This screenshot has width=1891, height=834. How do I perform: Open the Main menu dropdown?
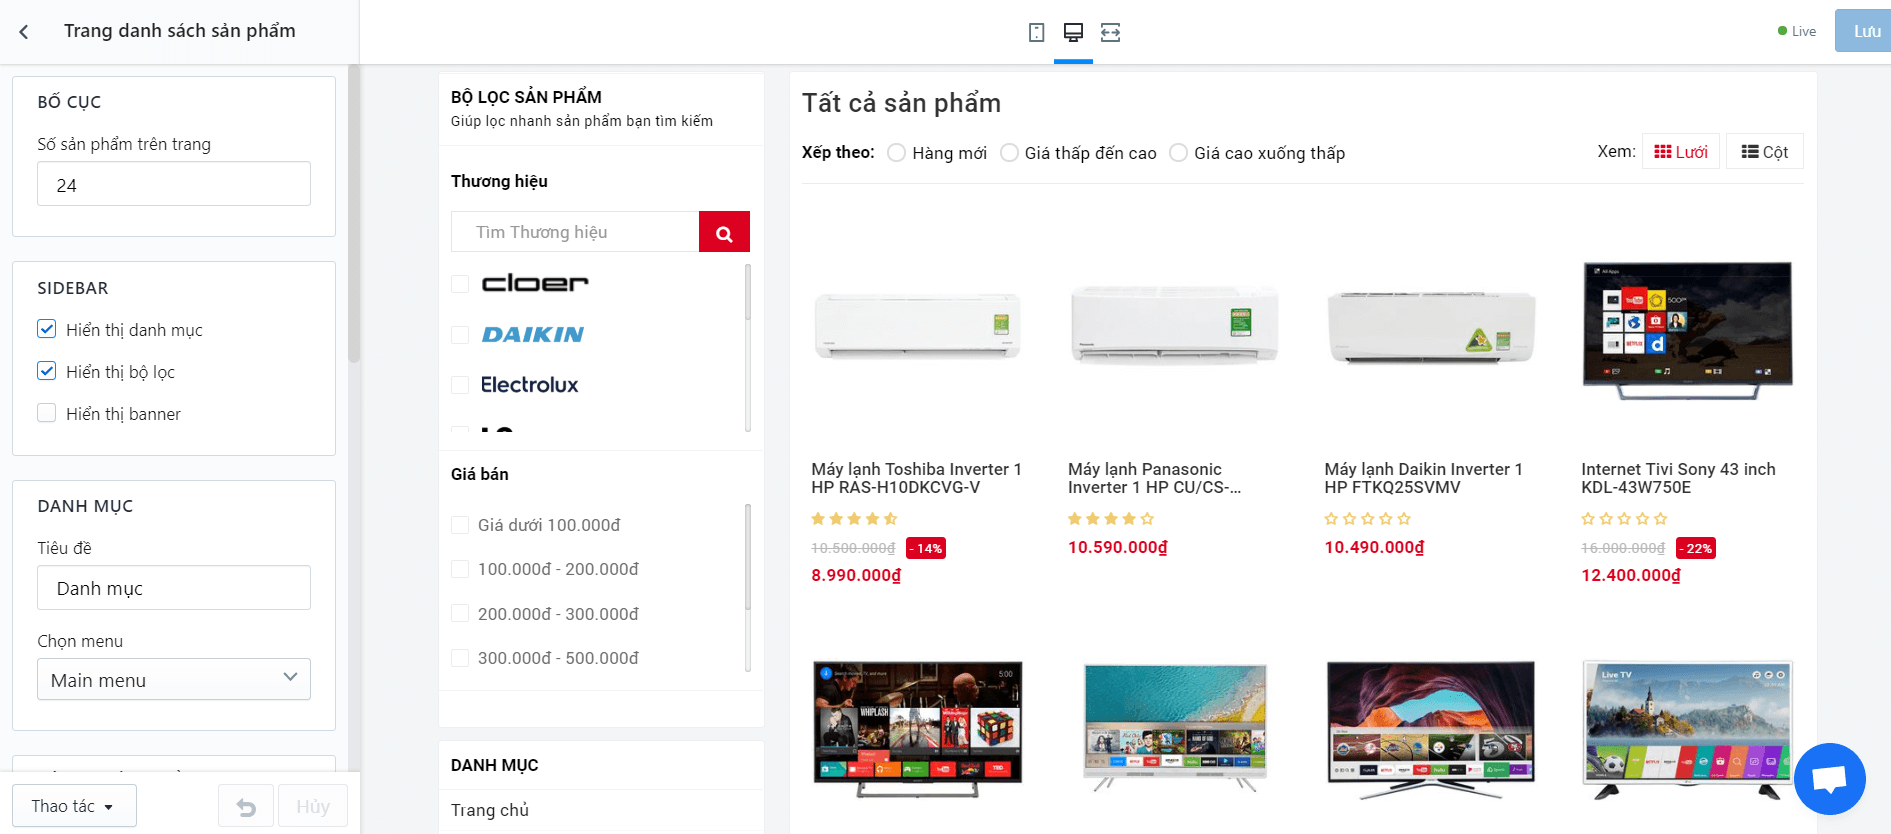174,679
